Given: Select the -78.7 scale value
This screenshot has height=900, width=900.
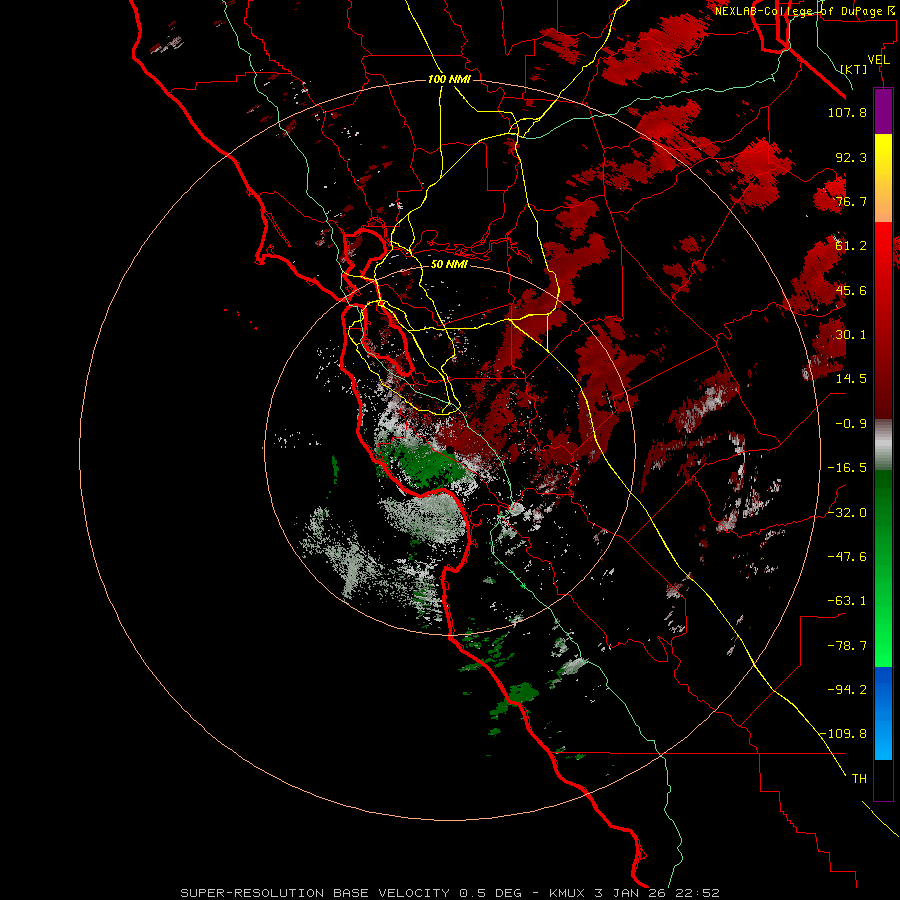Looking at the screenshot, I should point(847,646).
